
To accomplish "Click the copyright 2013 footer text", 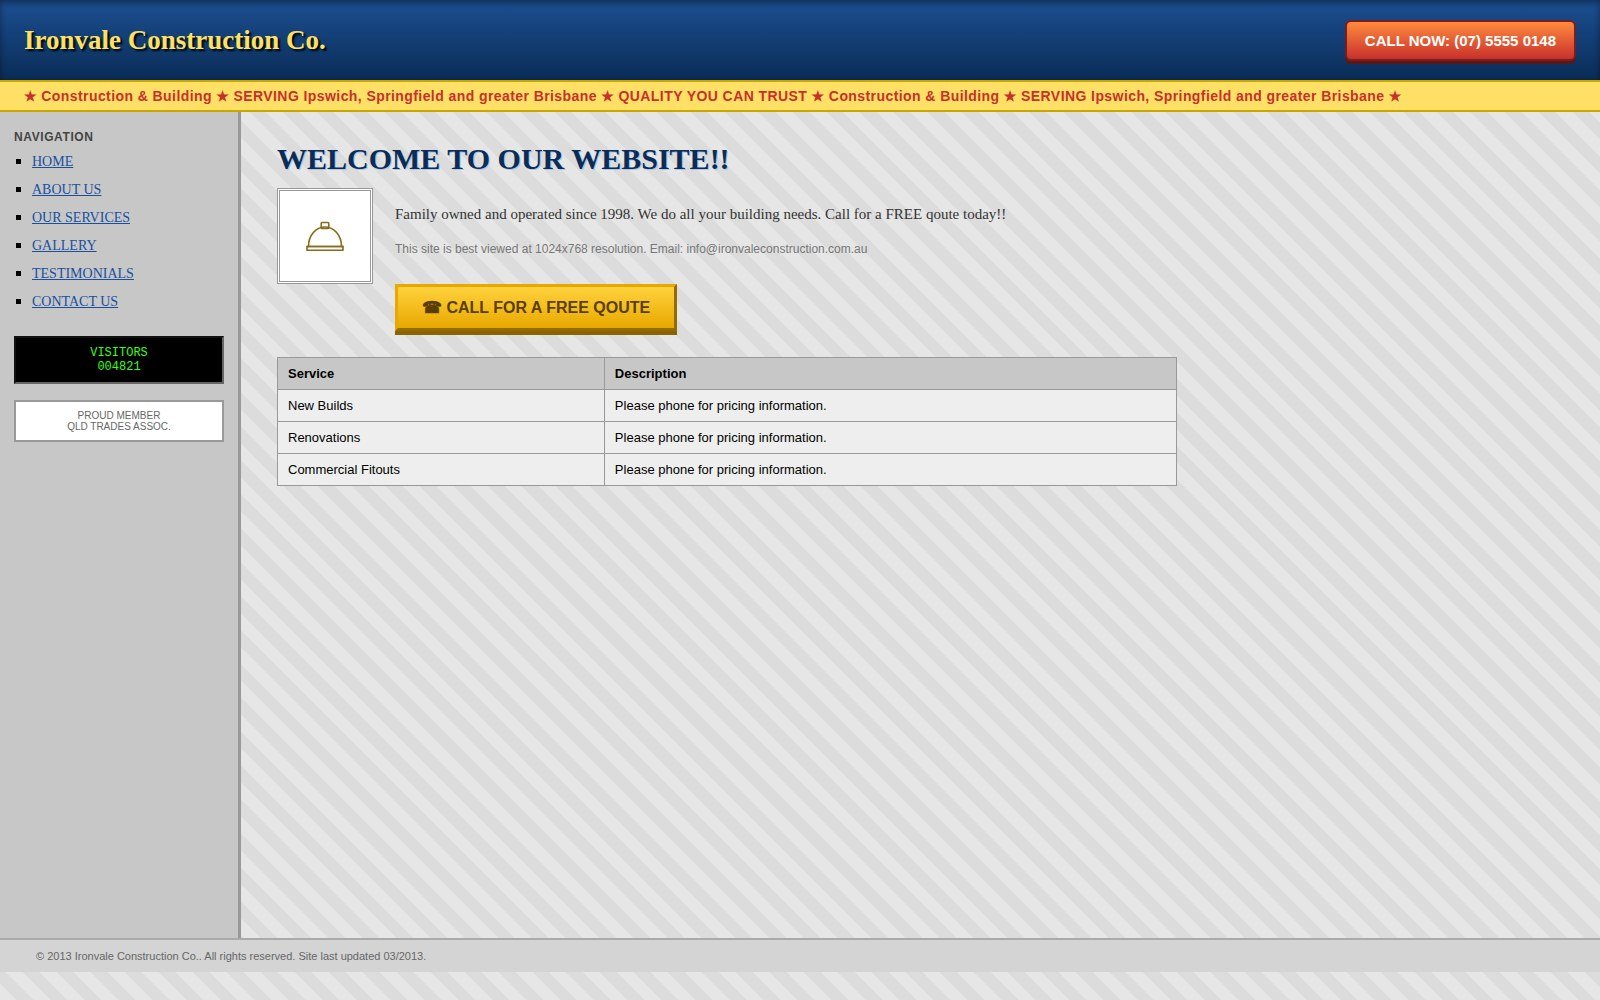I will (x=231, y=956).
